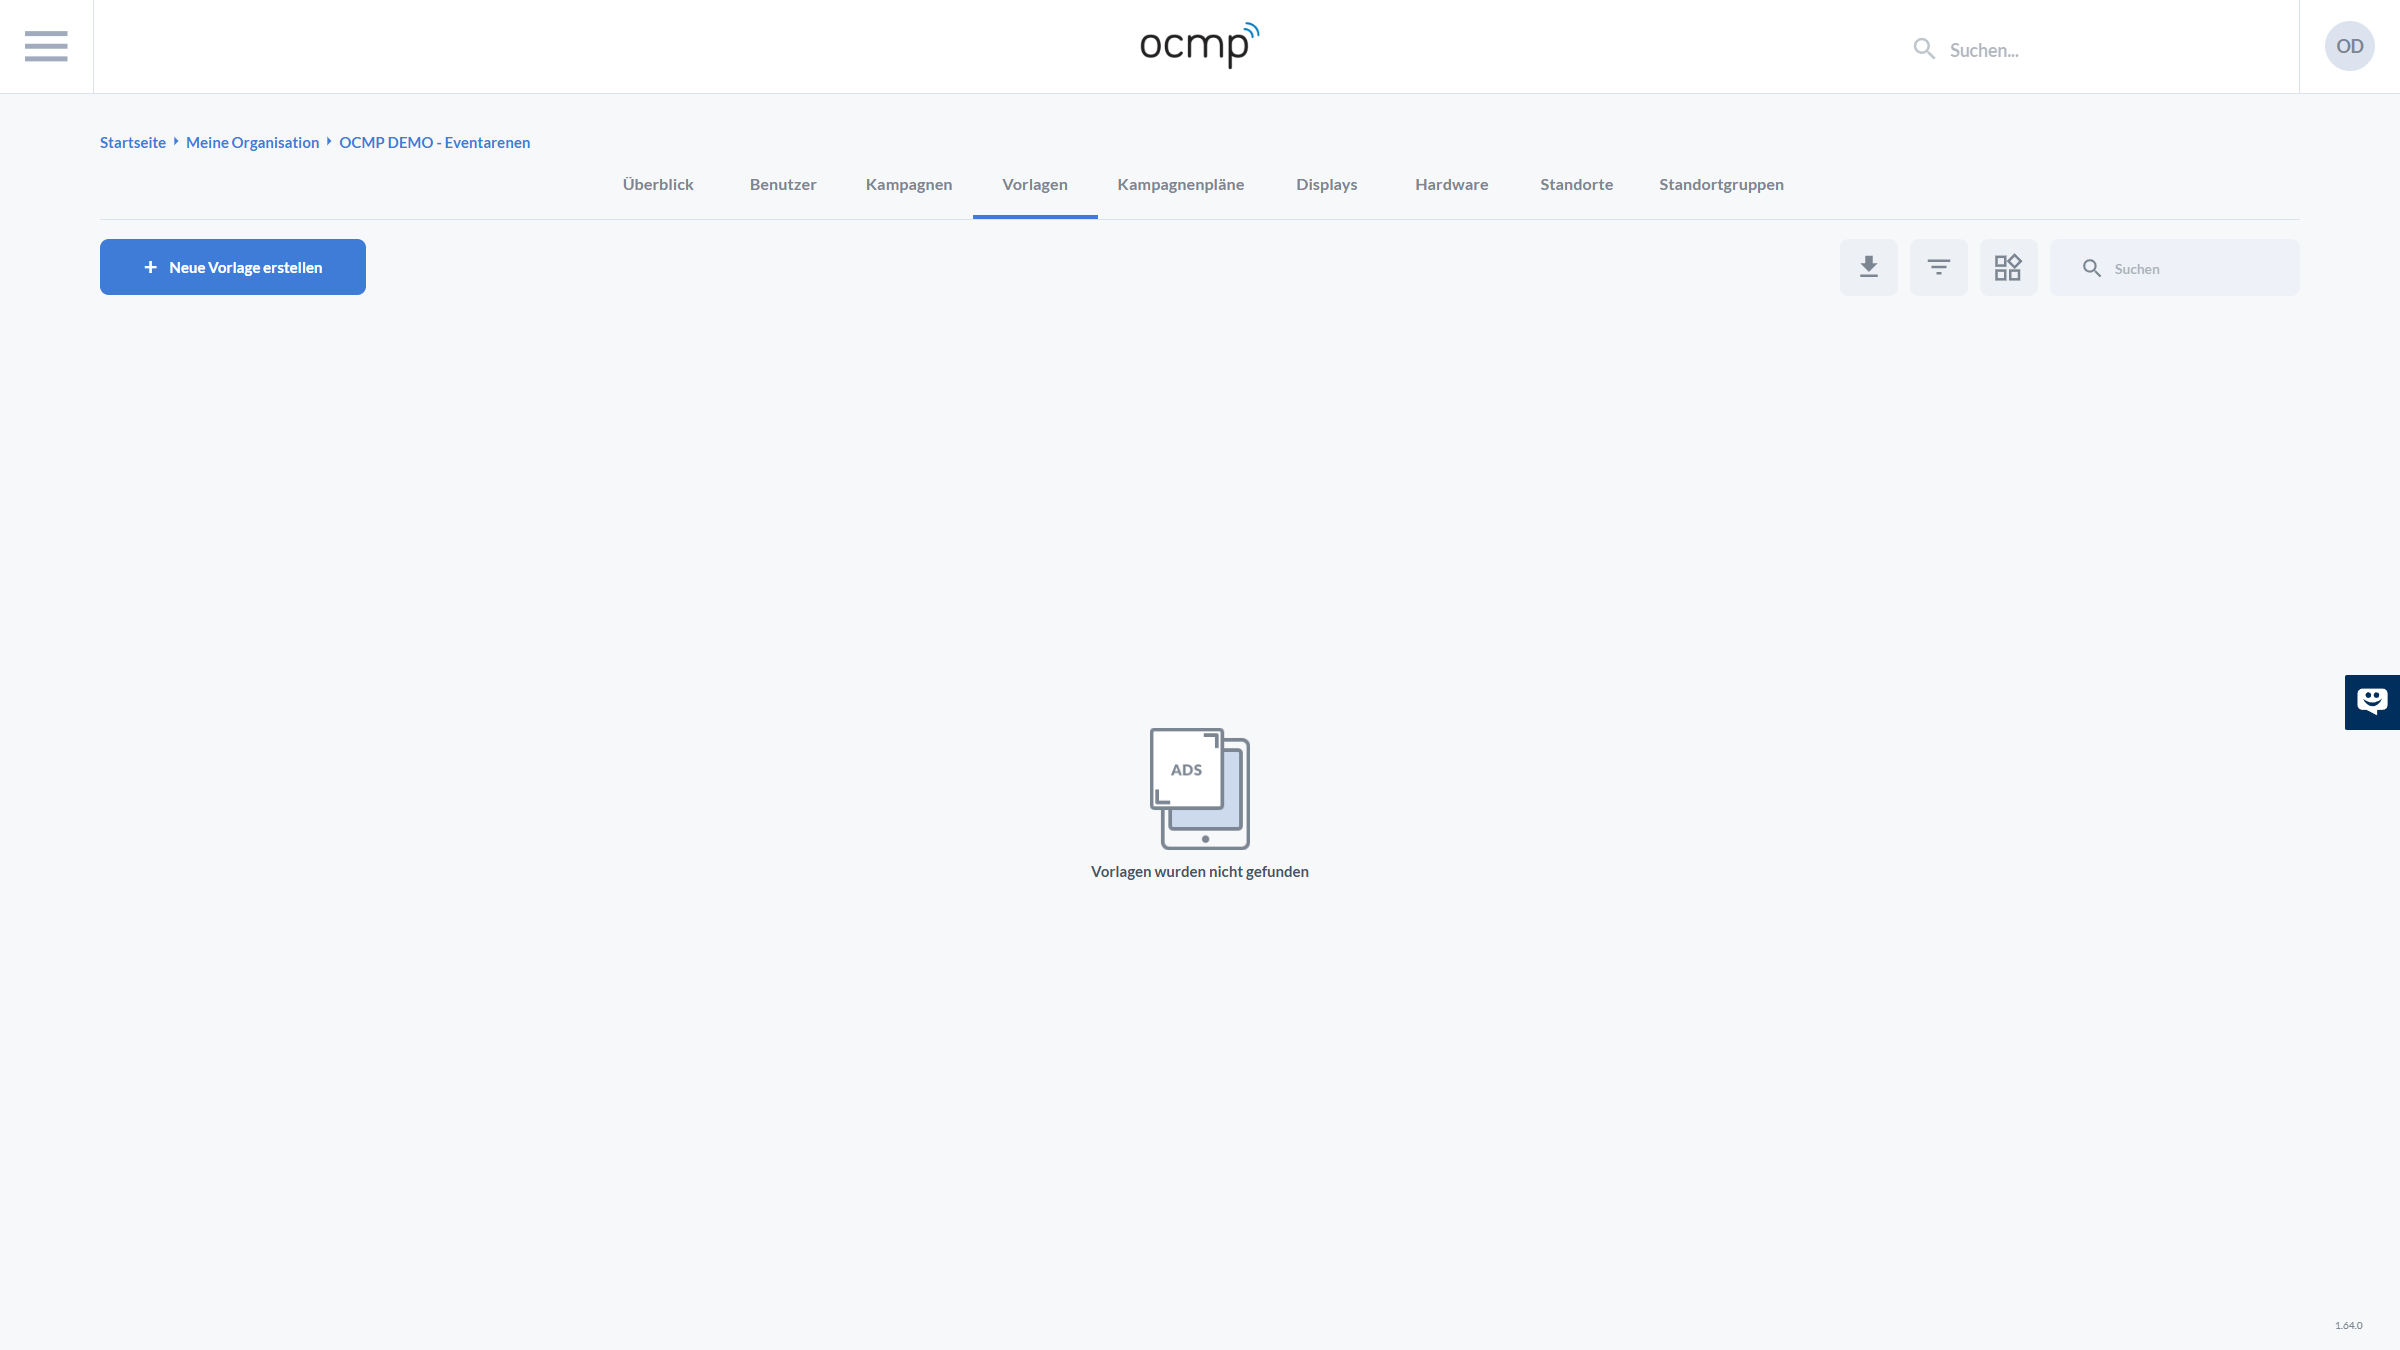The image size is (2400, 1350).
Task: Click the empty-state ADS illustration
Action: tap(1199, 788)
